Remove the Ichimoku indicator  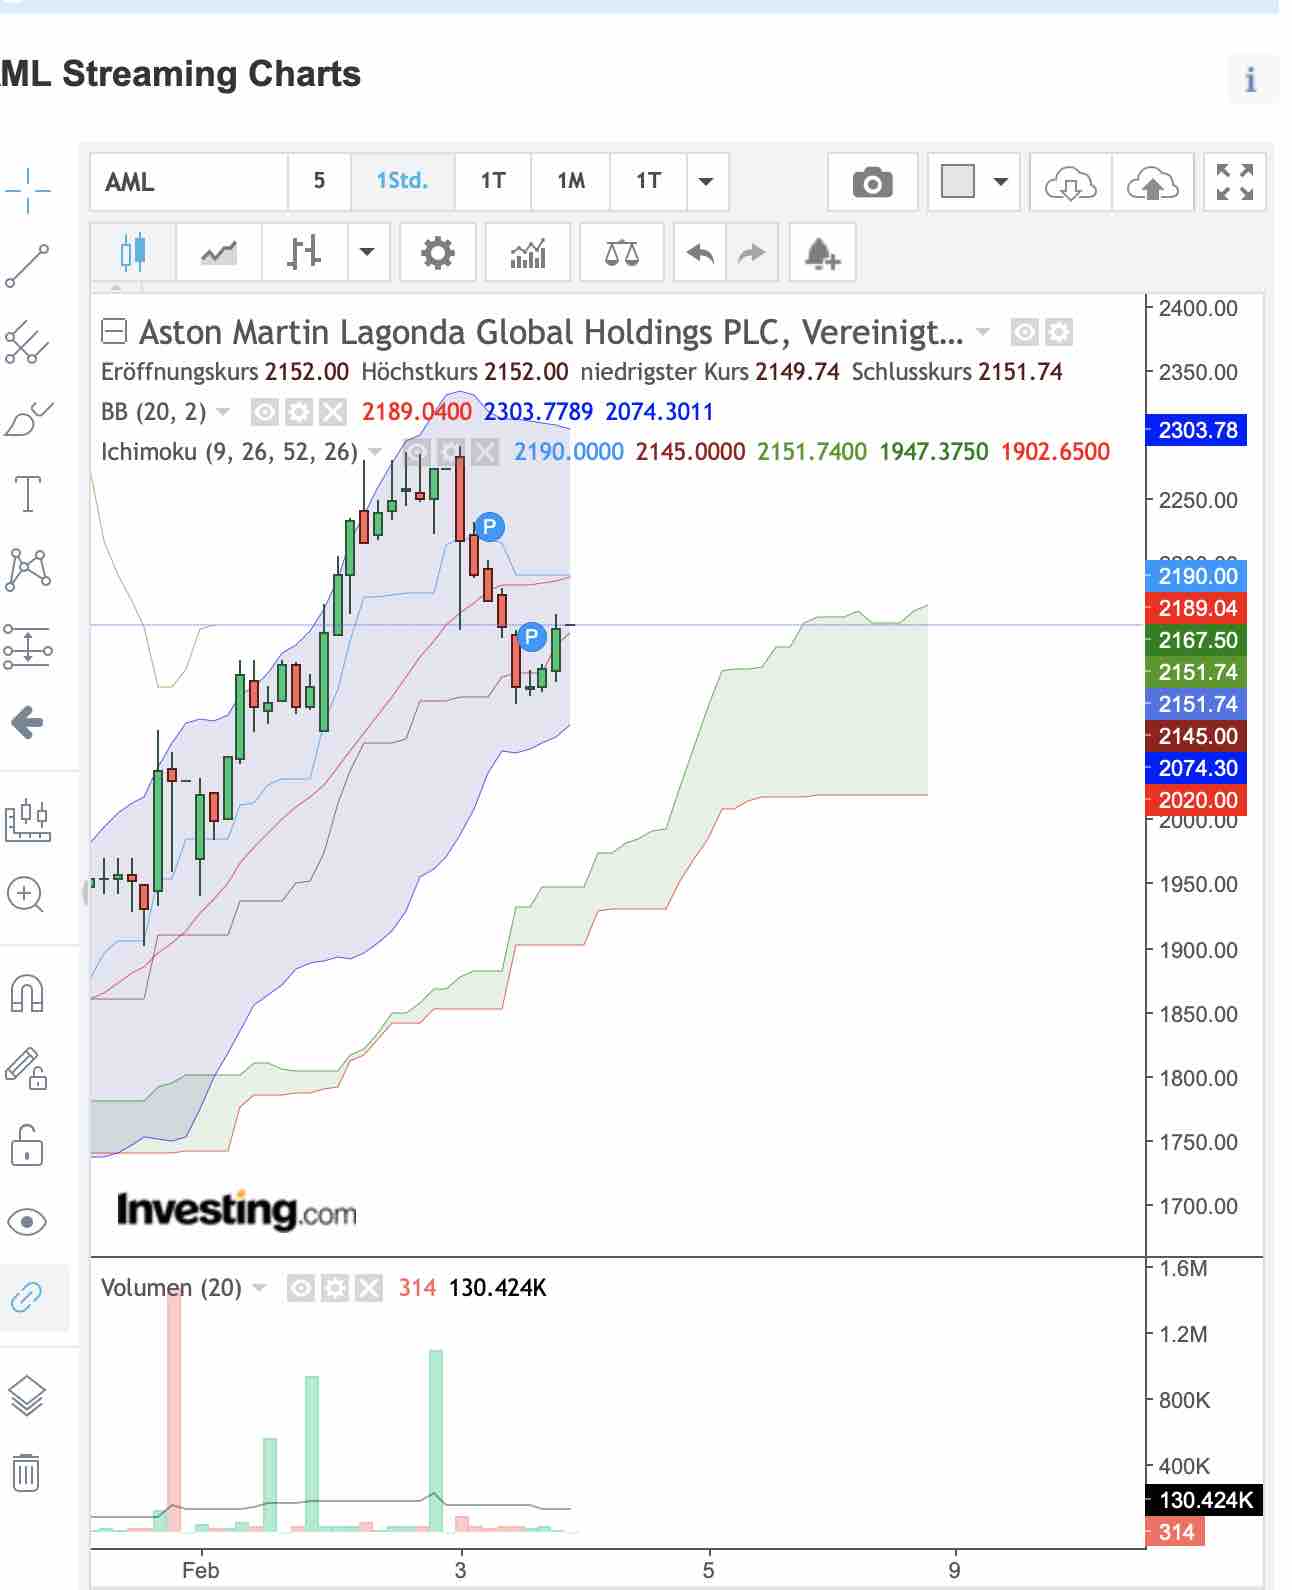click(485, 452)
